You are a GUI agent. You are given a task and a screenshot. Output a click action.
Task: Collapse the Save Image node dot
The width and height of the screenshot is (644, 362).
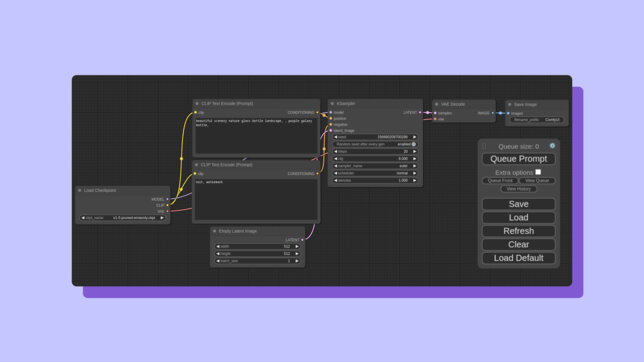pyautogui.click(x=510, y=104)
